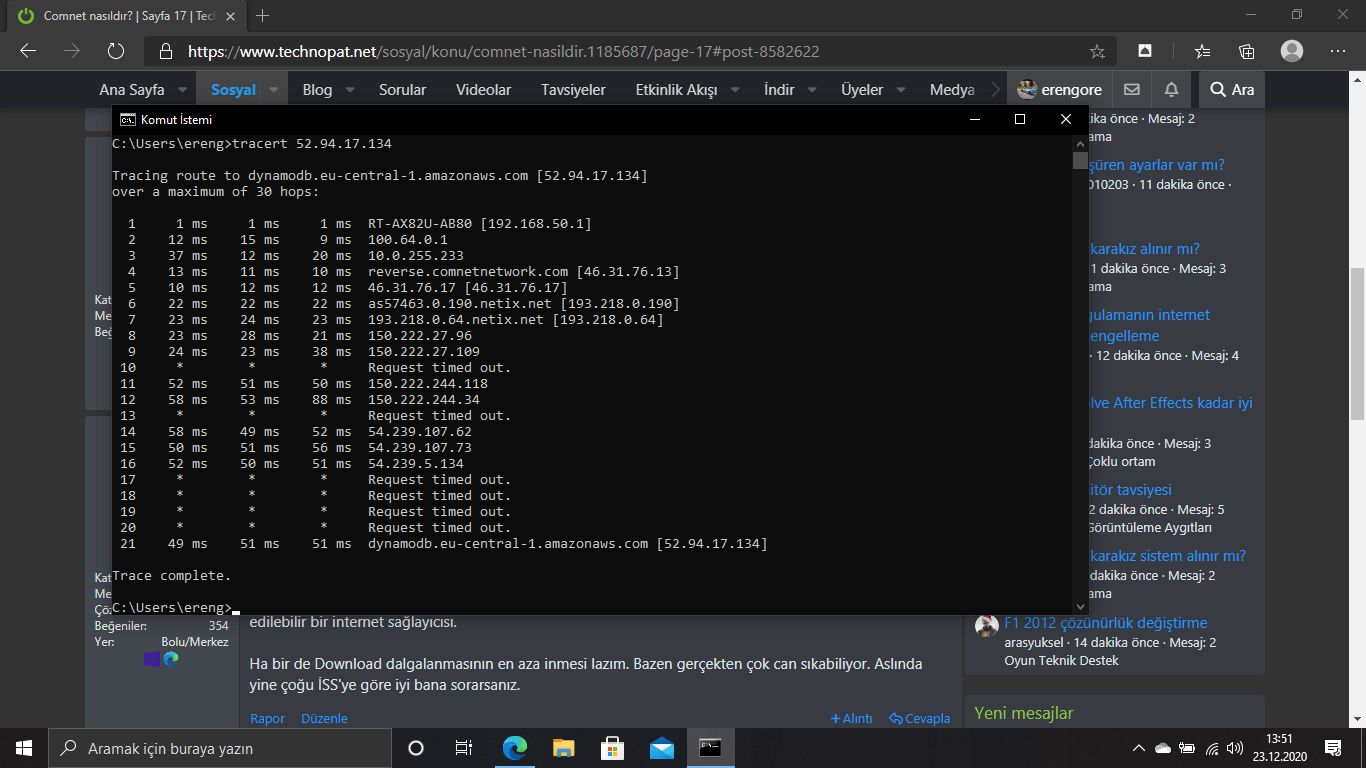Open the Tavsiyeler nav item
Screen dimensions: 1366x768
click(x=573, y=89)
